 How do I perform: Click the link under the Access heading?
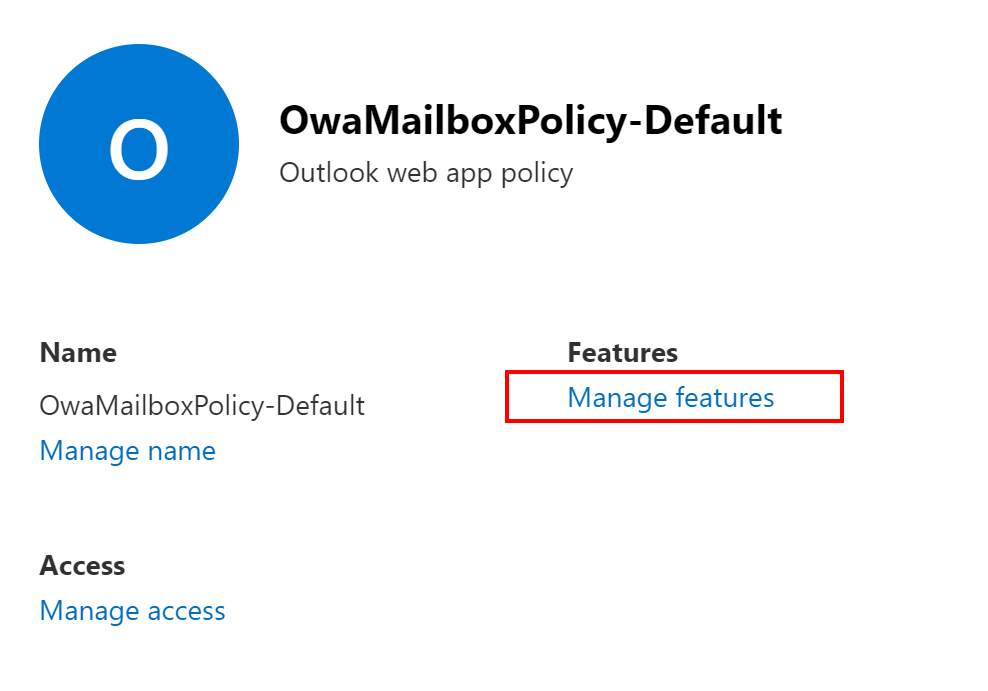click(x=132, y=610)
